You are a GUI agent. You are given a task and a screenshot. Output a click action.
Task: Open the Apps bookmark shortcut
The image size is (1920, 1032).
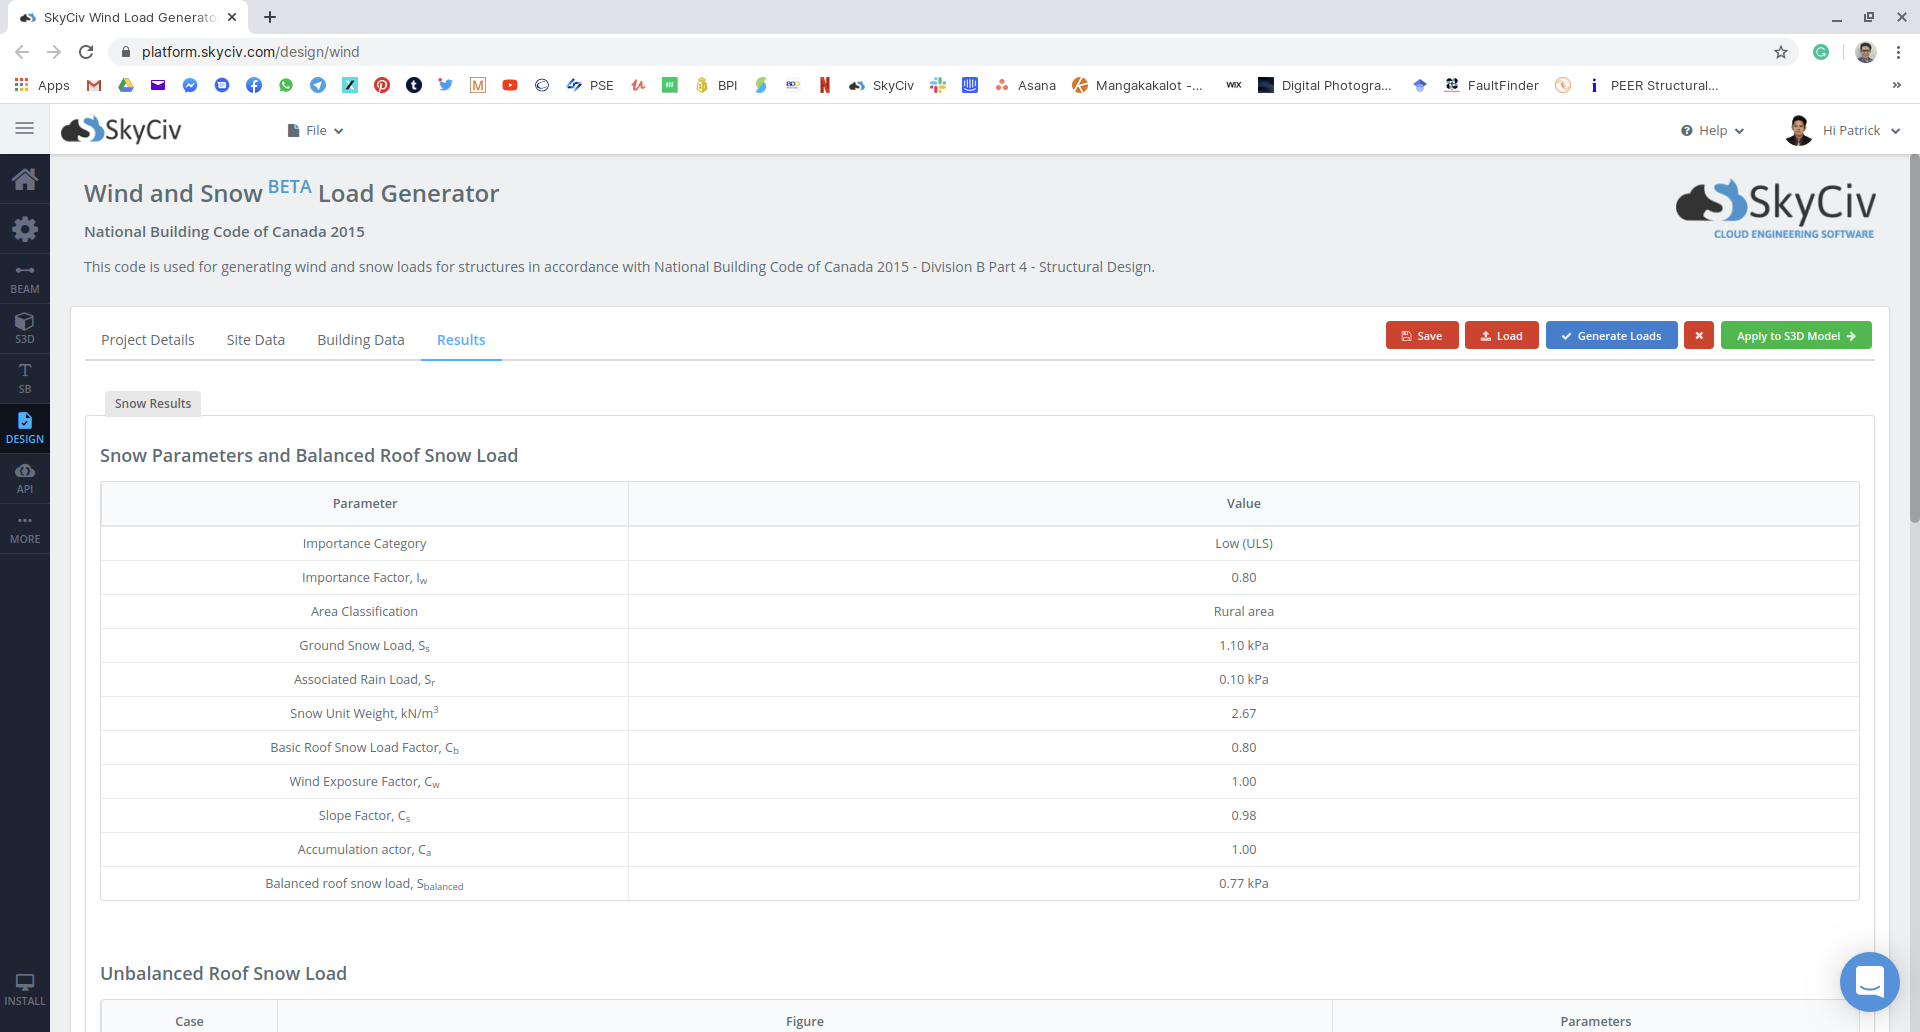click(x=42, y=85)
